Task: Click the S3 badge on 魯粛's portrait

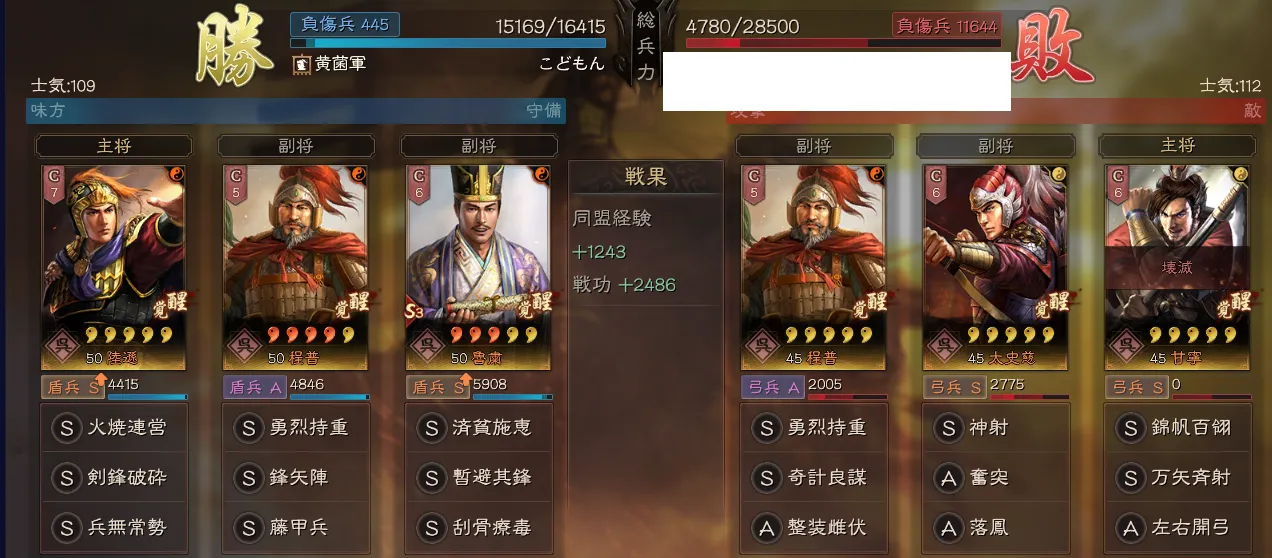Action: [x=413, y=312]
